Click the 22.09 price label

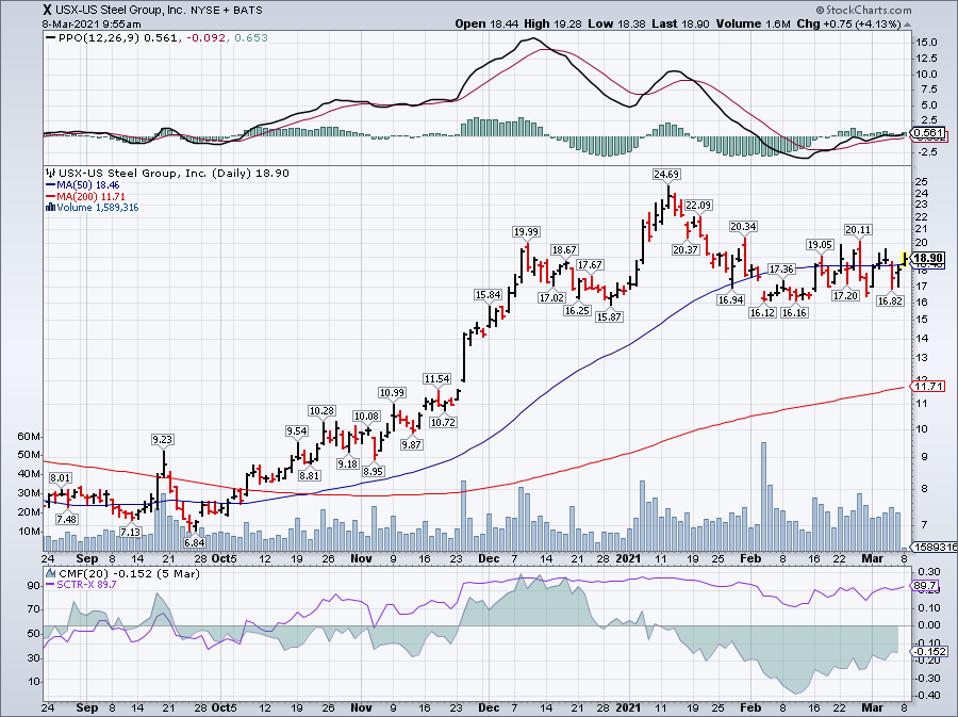[x=698, y=205]
